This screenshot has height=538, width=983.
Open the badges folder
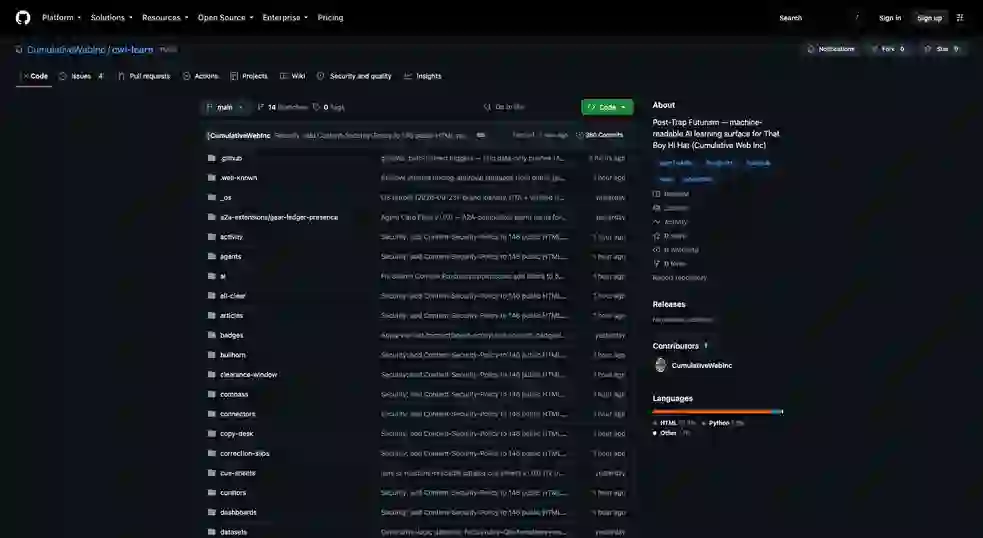coord(231,335)
